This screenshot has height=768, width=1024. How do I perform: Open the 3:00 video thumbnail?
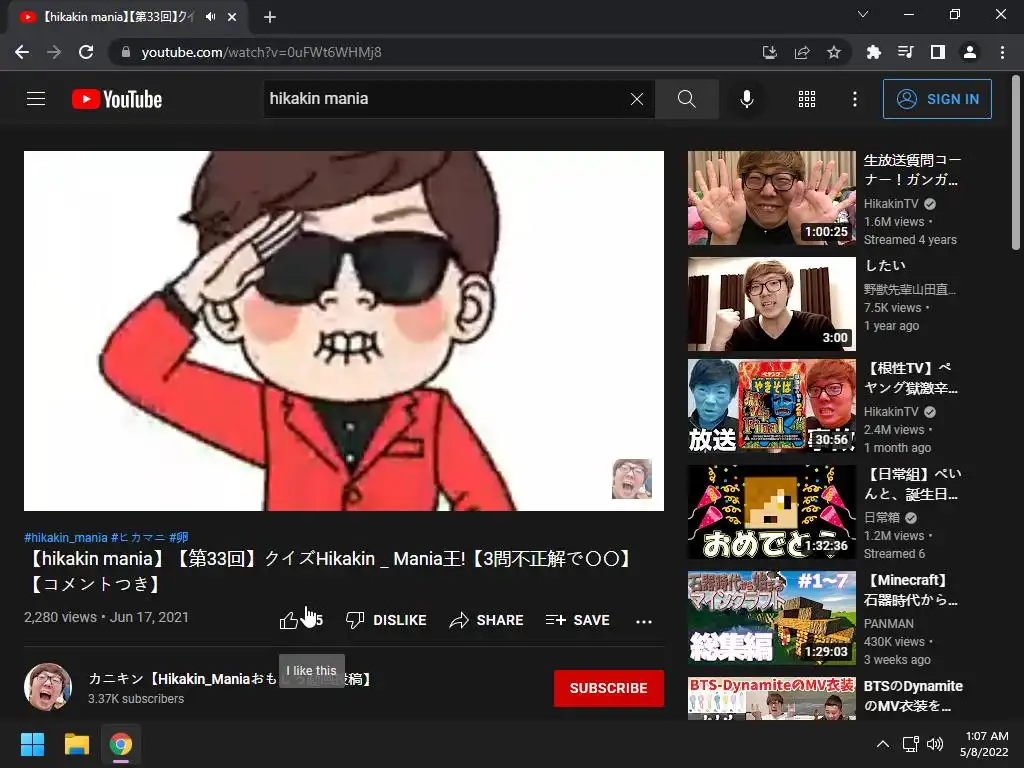click(771, 304)
